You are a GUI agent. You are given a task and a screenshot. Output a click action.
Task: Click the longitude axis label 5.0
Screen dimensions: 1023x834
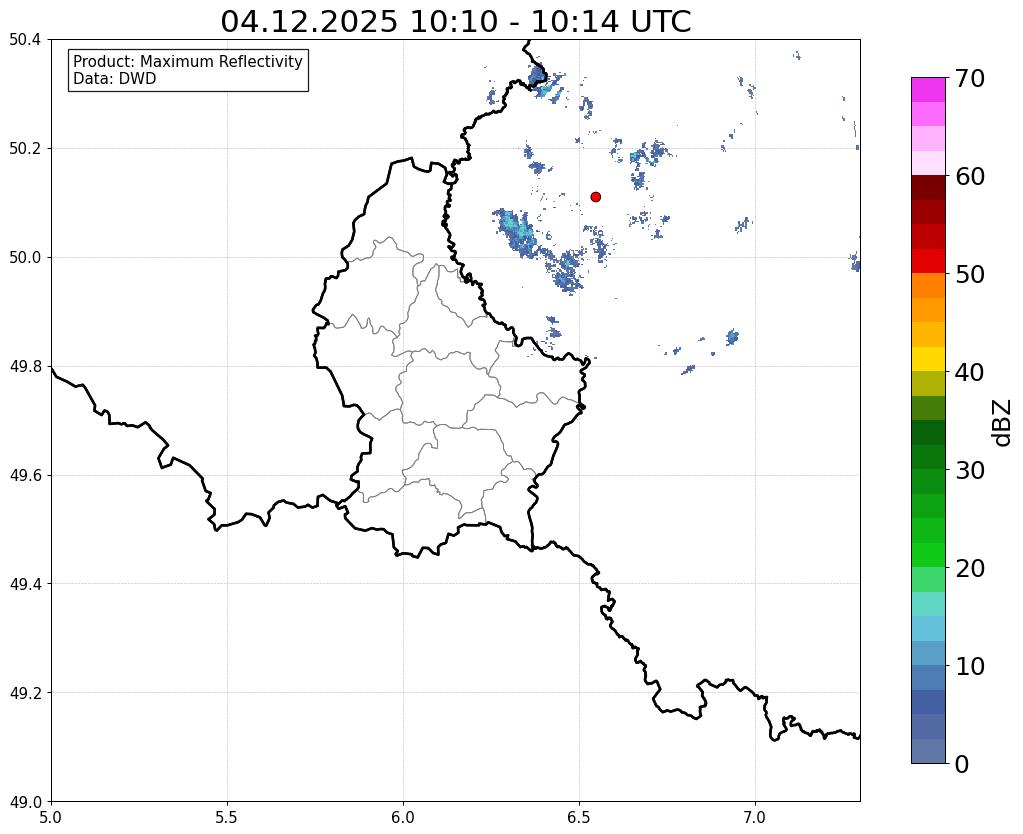pyautogui.click(x=51, y=818)
